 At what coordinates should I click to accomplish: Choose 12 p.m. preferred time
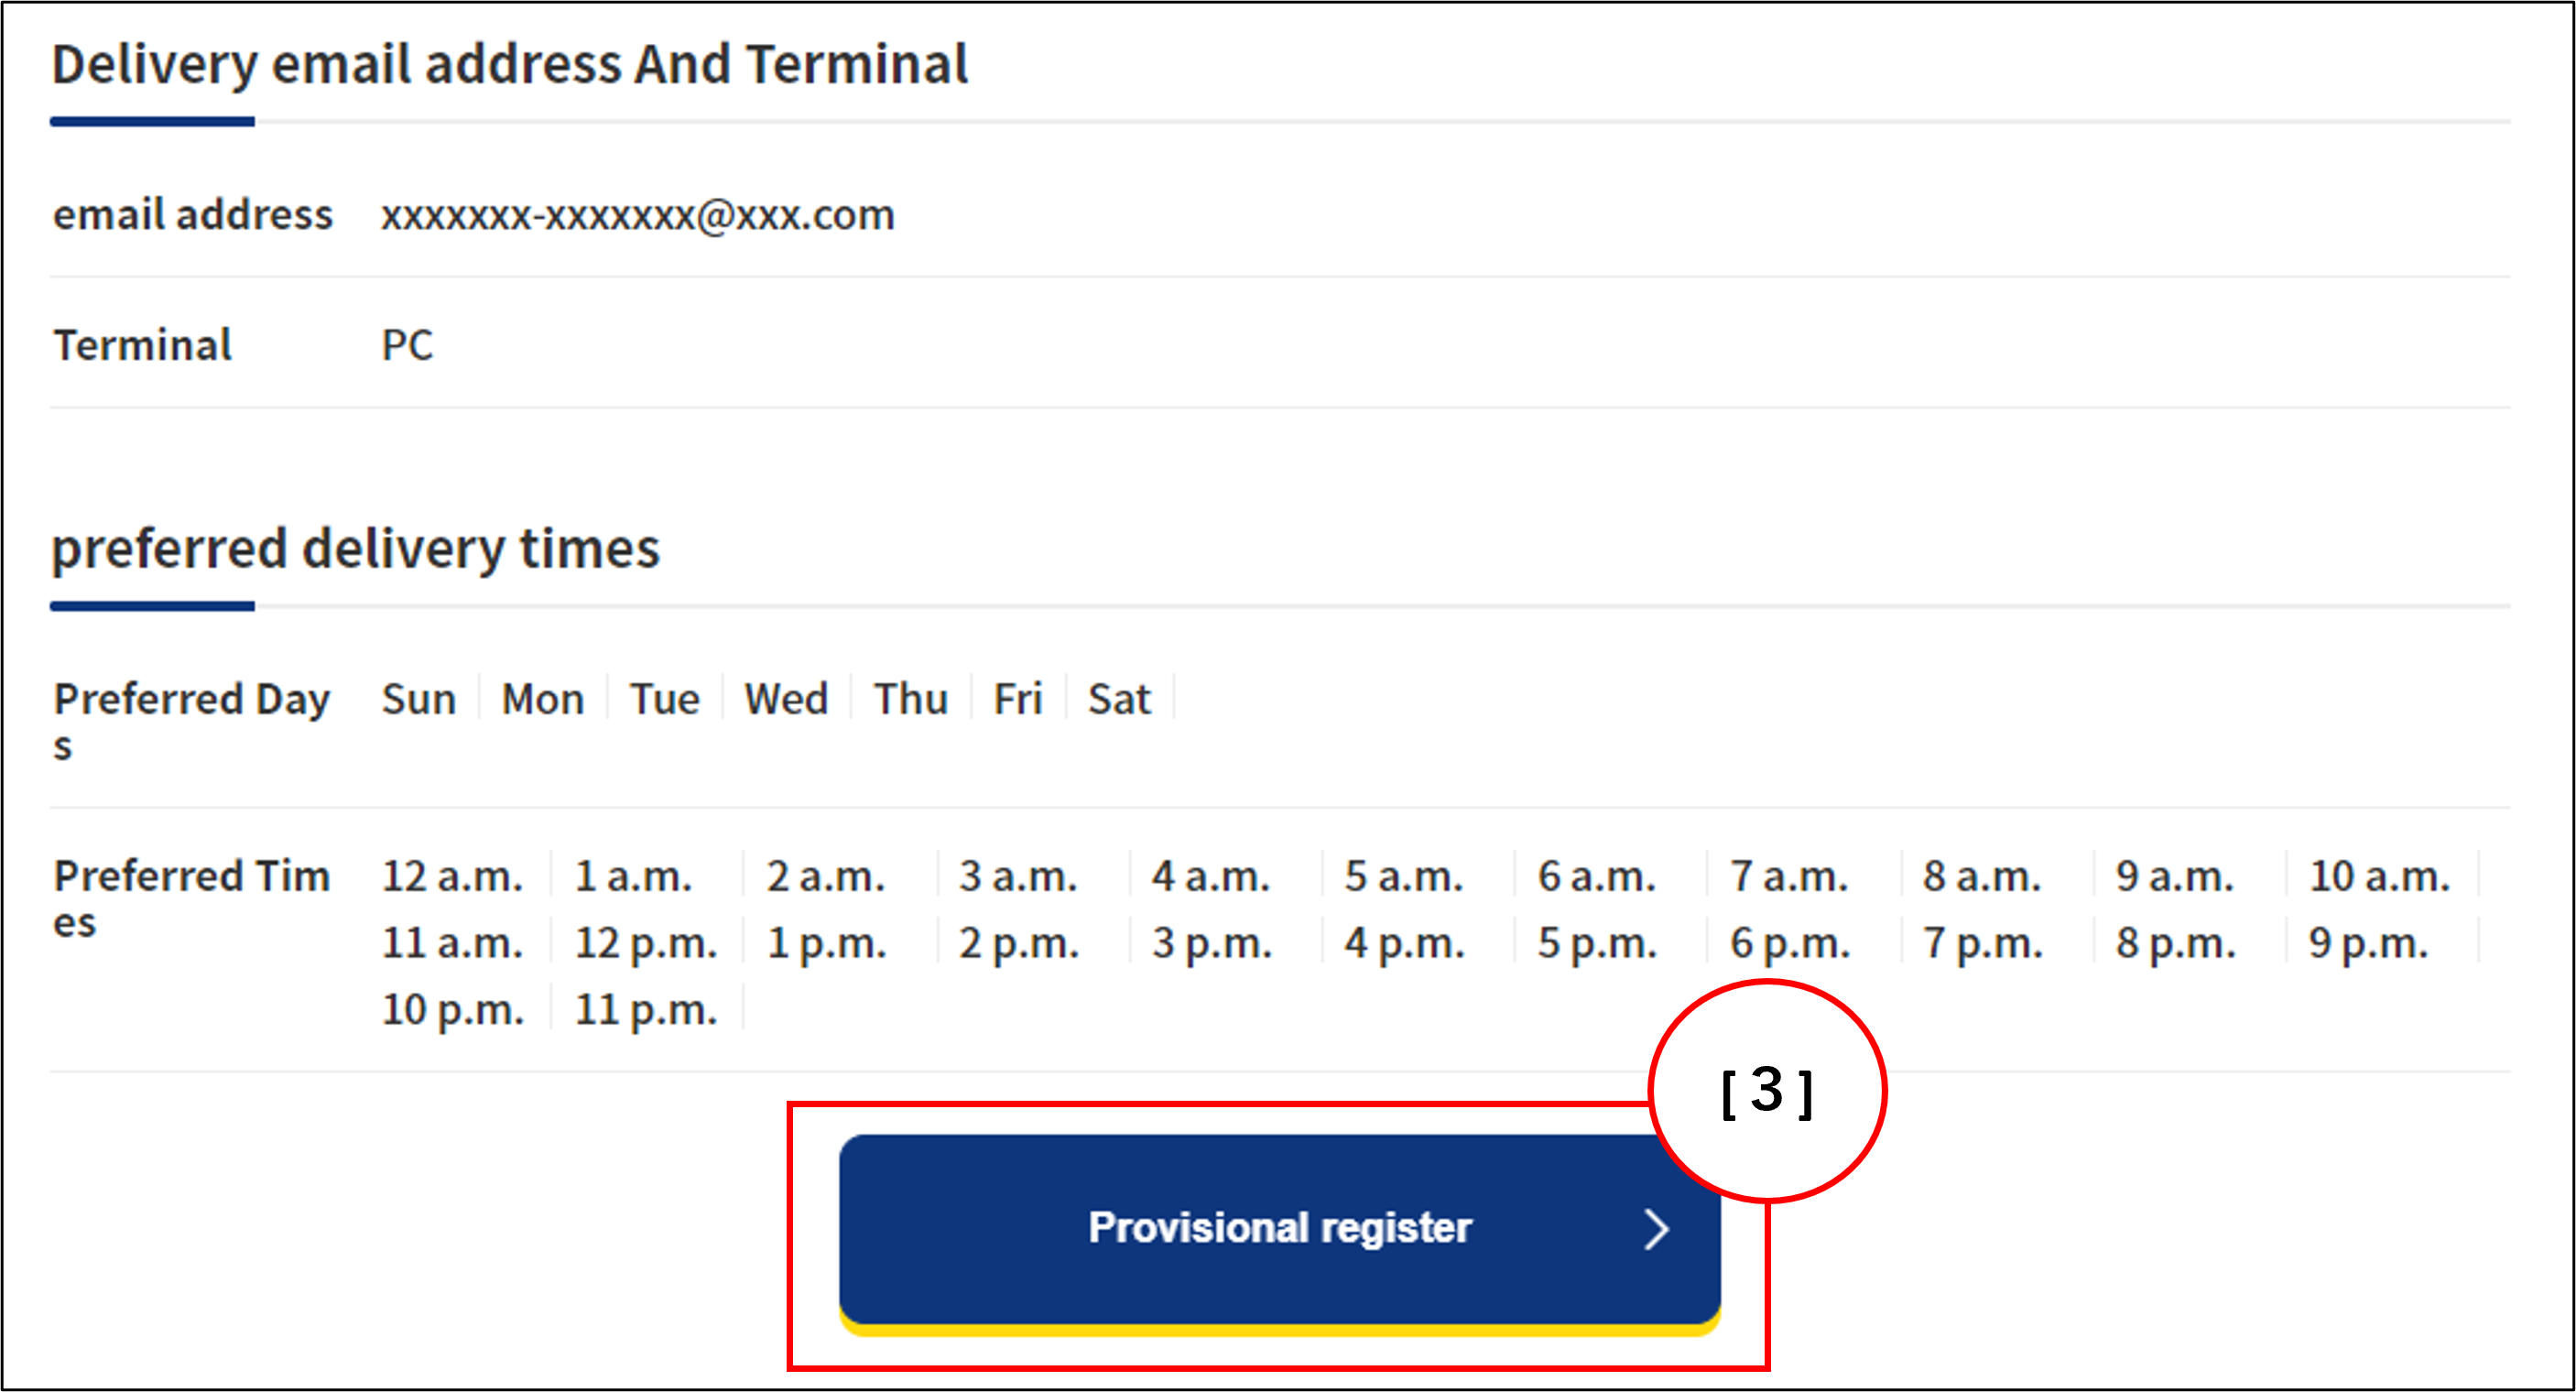coord(645,943)
